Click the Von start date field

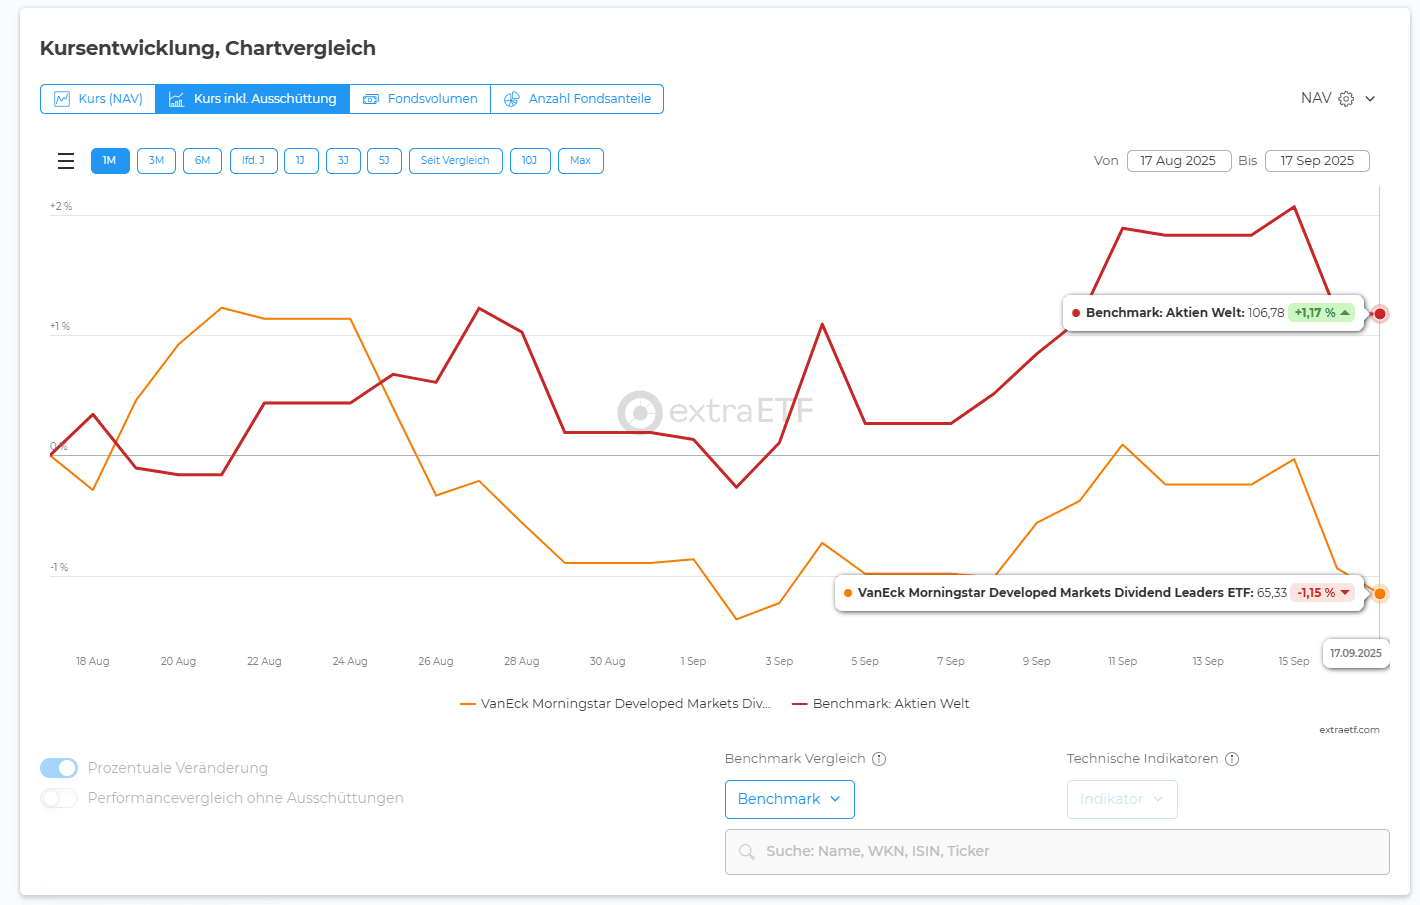click(1178, 161)
